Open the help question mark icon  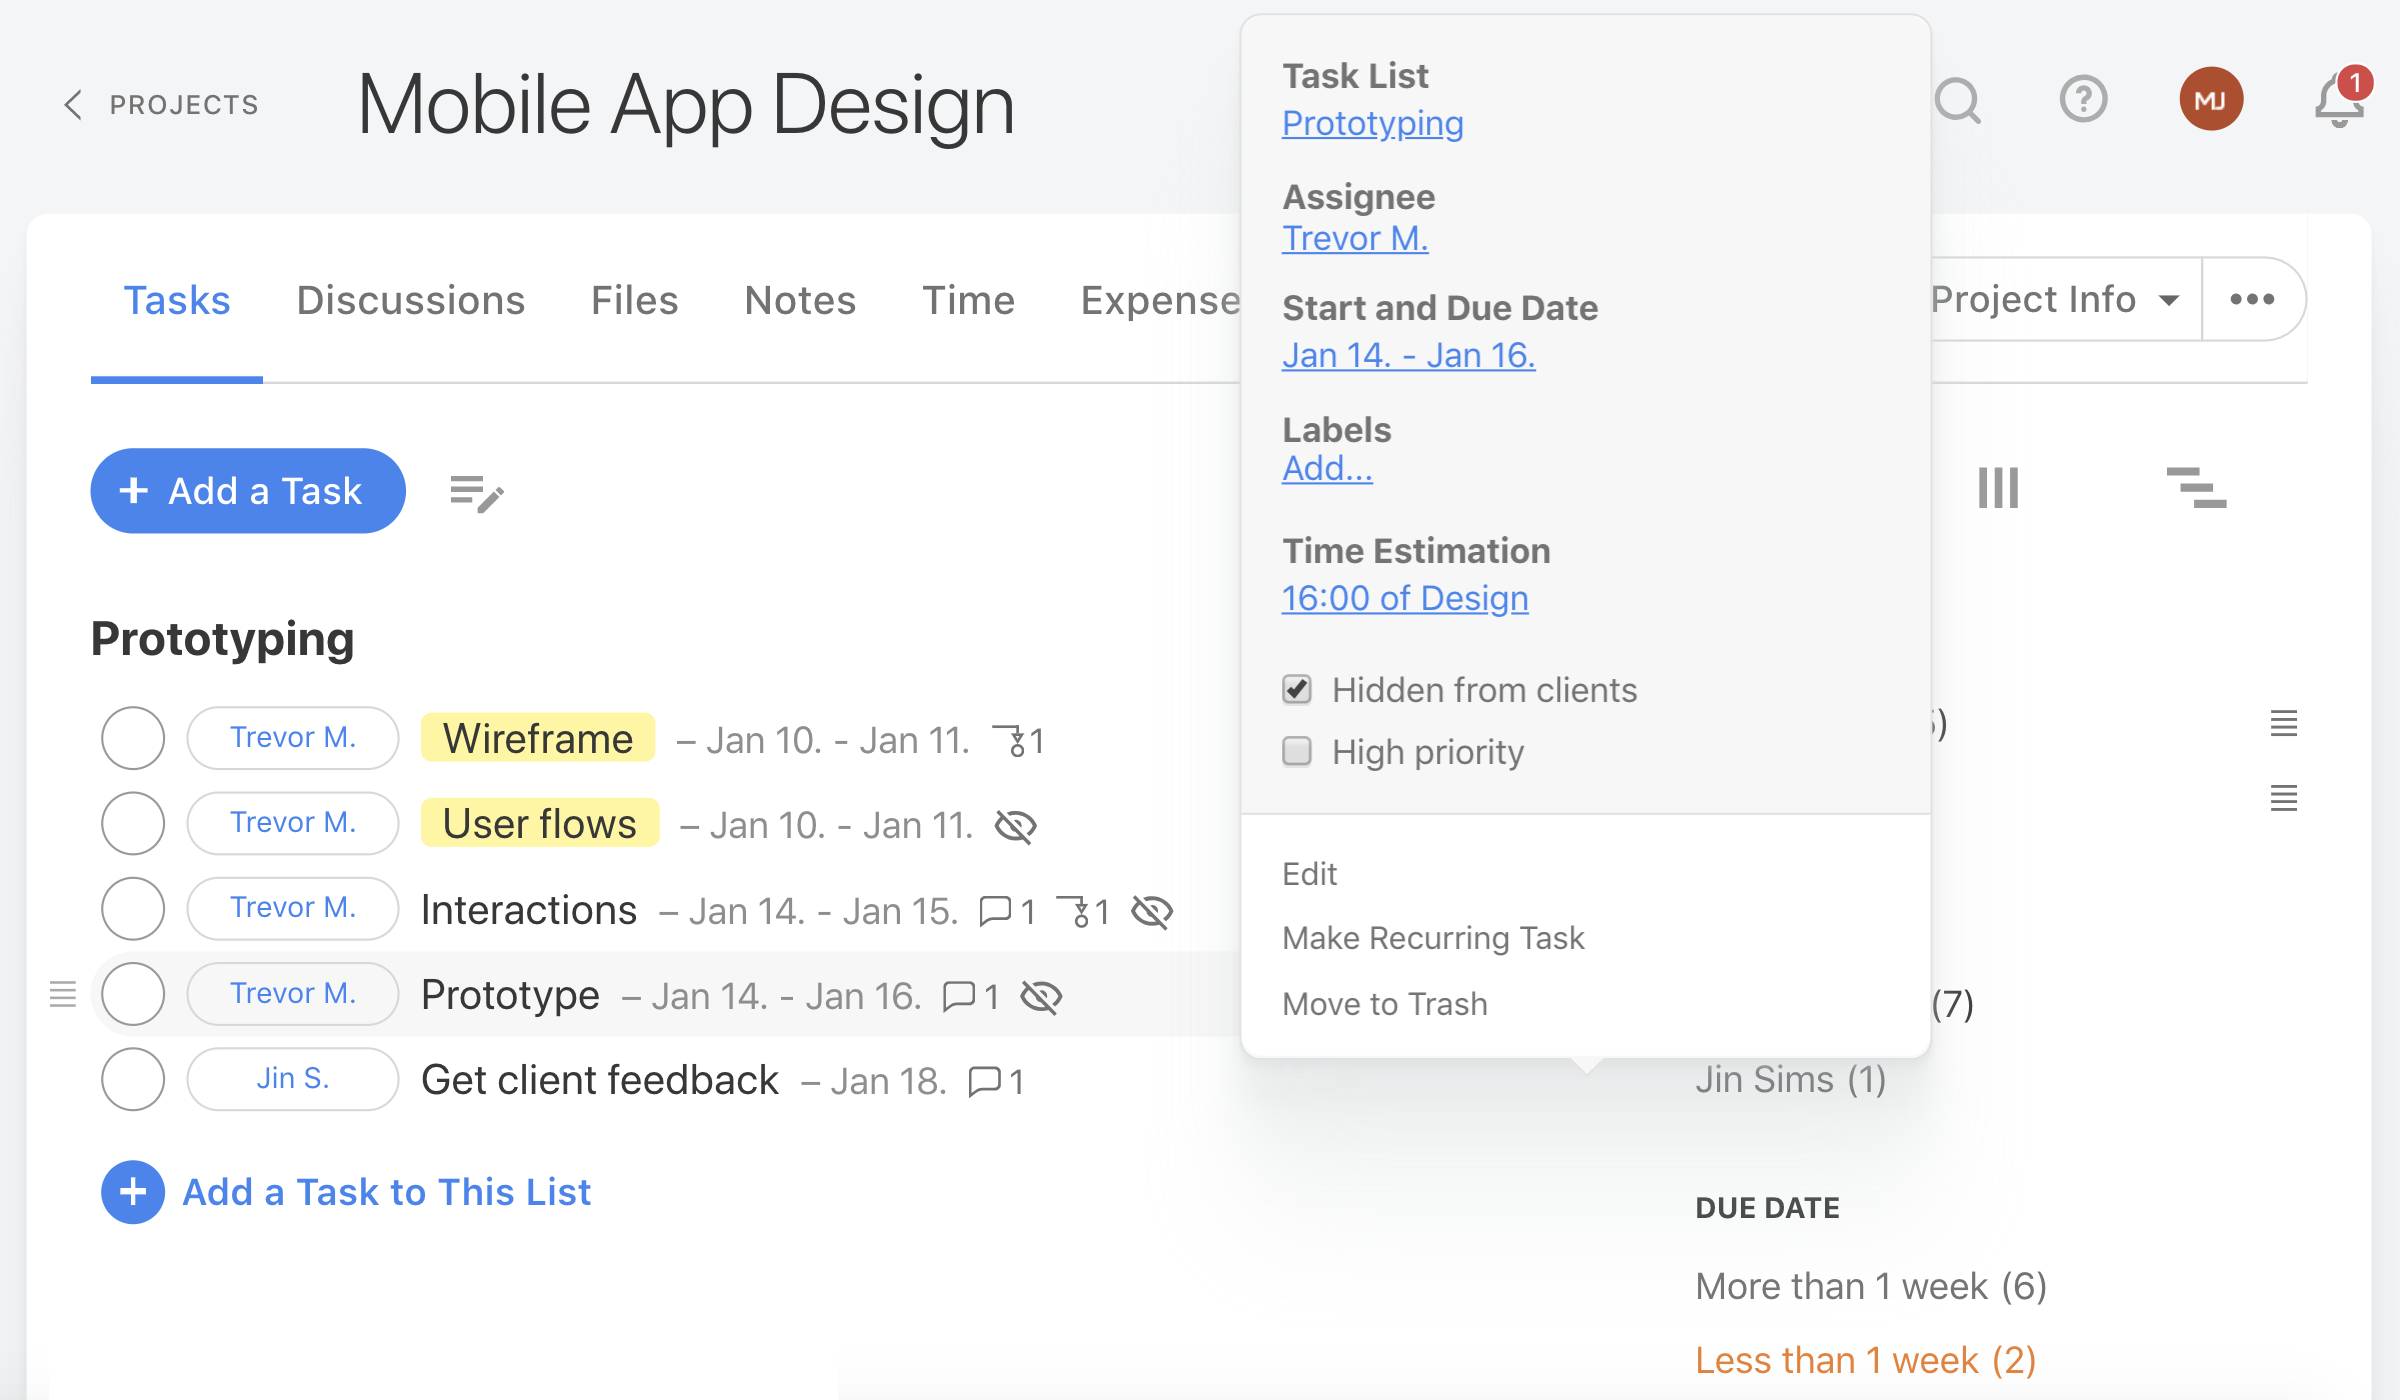click(x=2084, y=99)
